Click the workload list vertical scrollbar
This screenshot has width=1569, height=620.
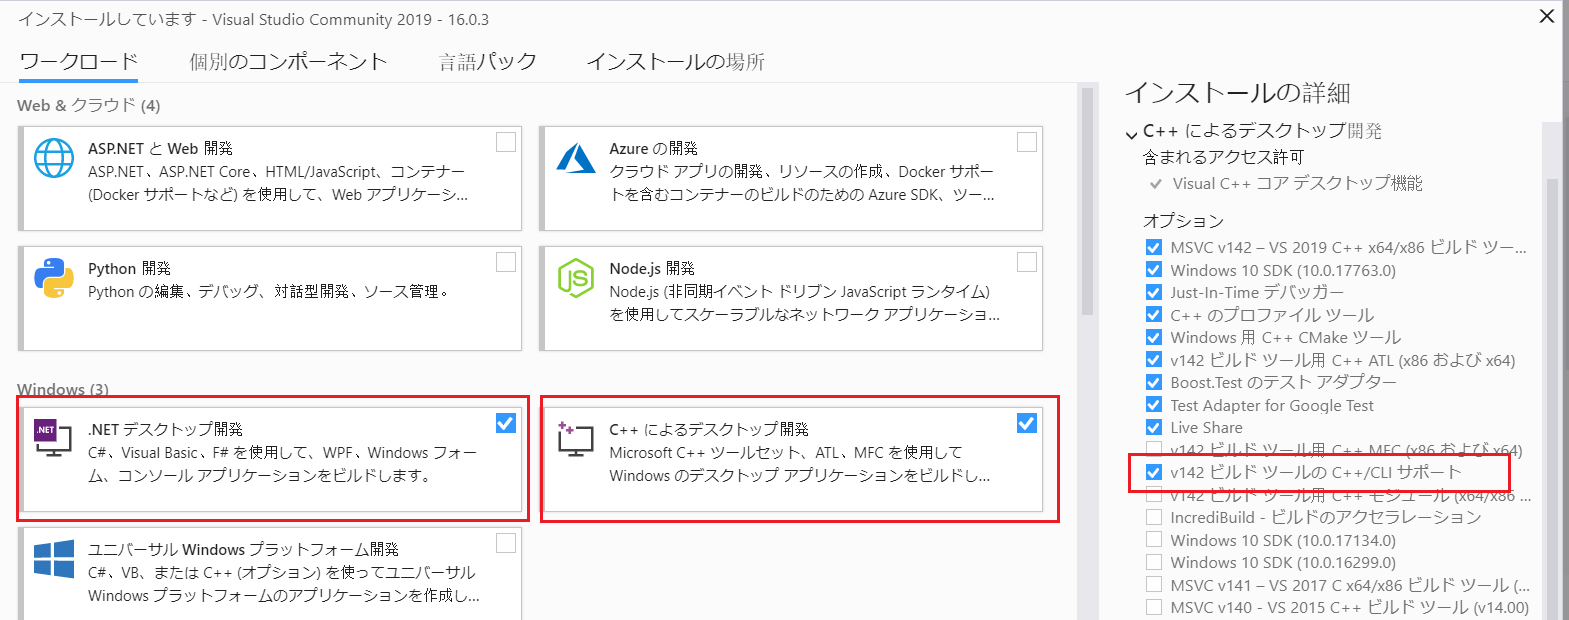[x=1087, y=200]
